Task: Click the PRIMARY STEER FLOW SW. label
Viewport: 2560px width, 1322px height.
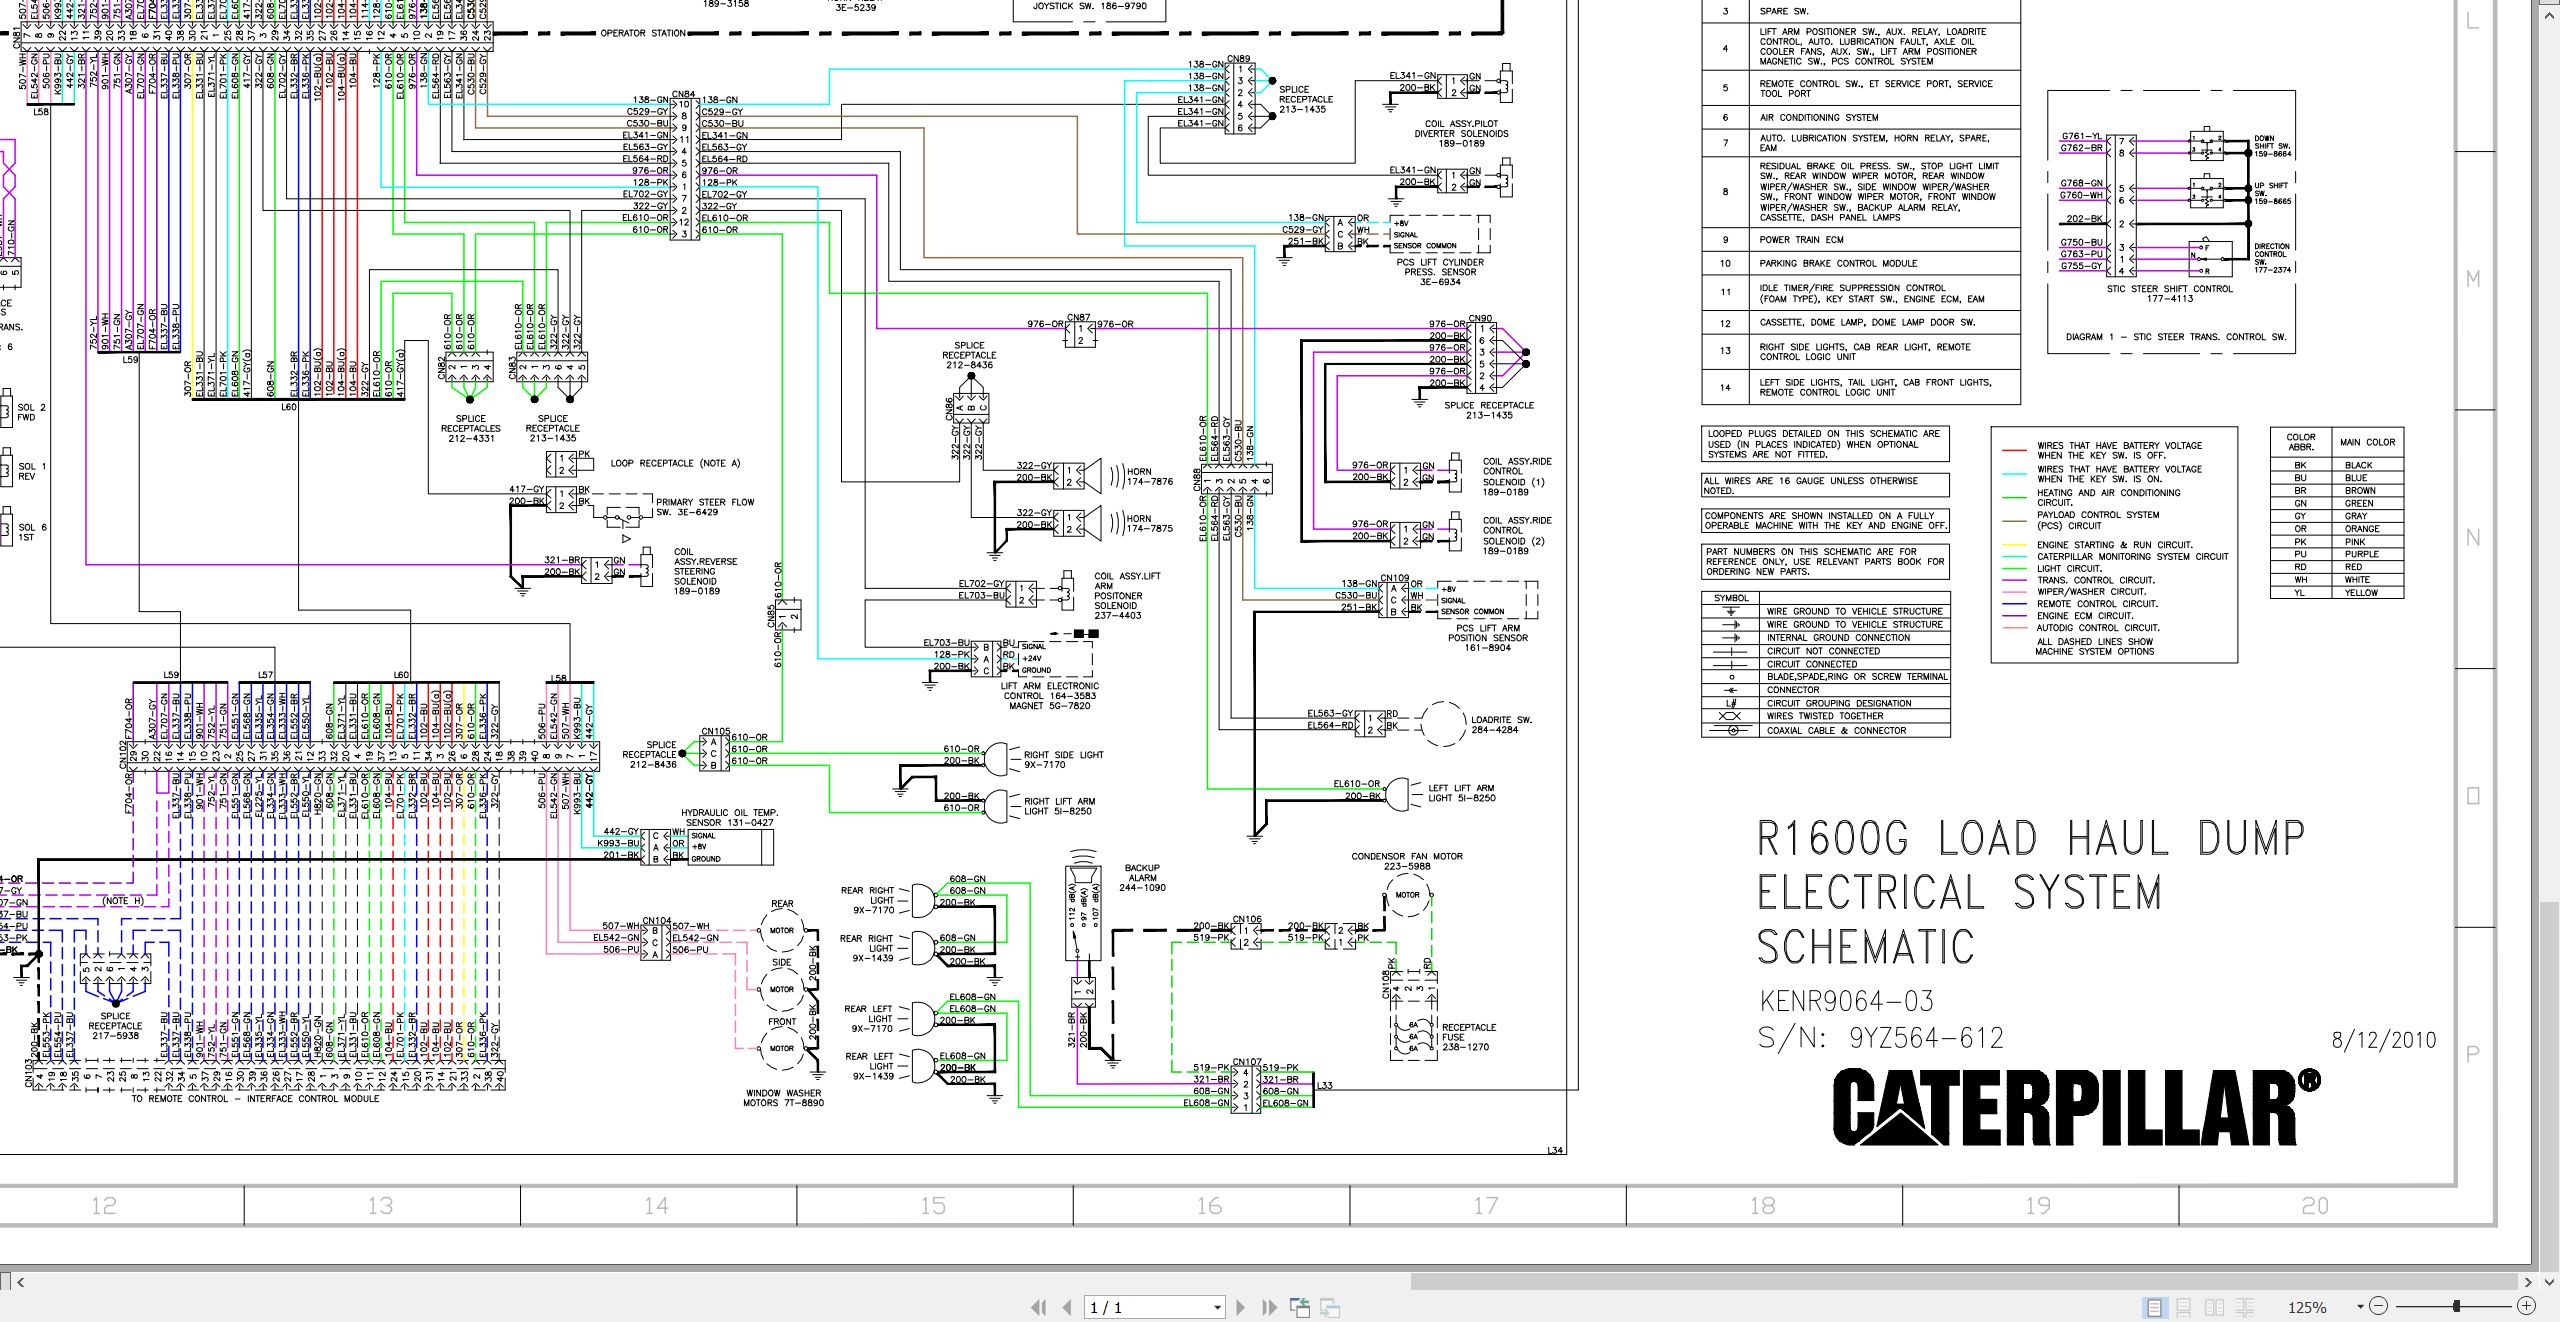Action: tap(705, 507)
